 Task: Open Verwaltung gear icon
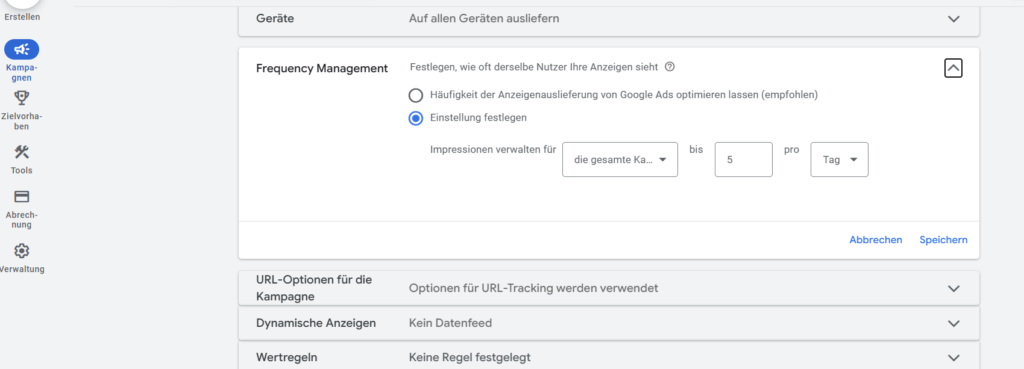tap(22, 251)
